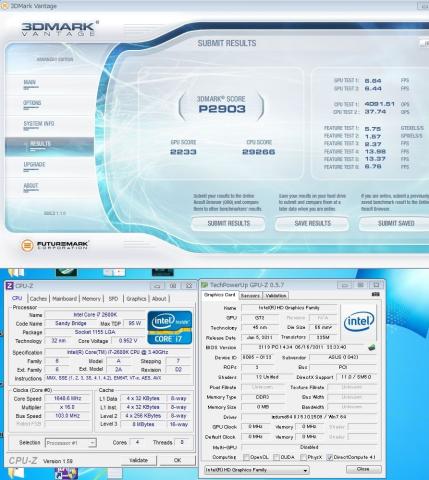429x480 pixels.
Task: Click the 3DMark Vantage logo
Action: [x=60, y=29]
